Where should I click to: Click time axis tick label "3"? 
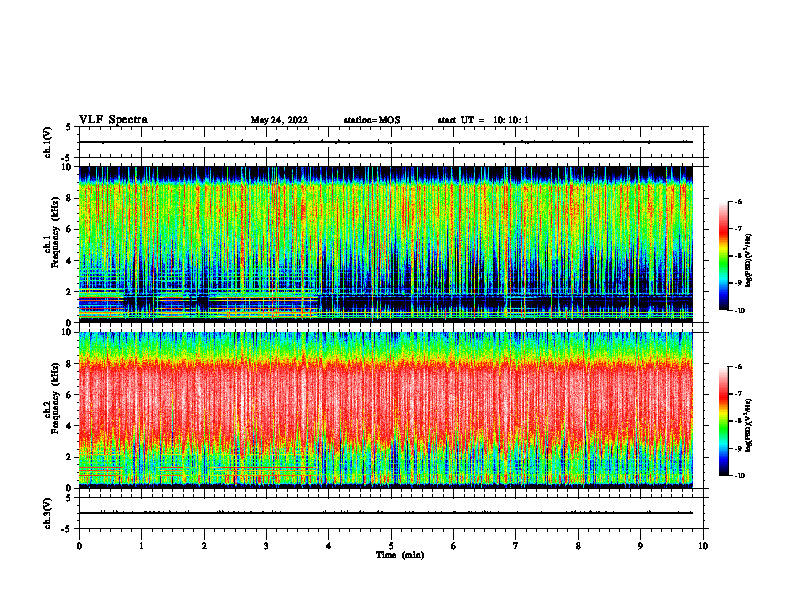[x=266, y=546]
